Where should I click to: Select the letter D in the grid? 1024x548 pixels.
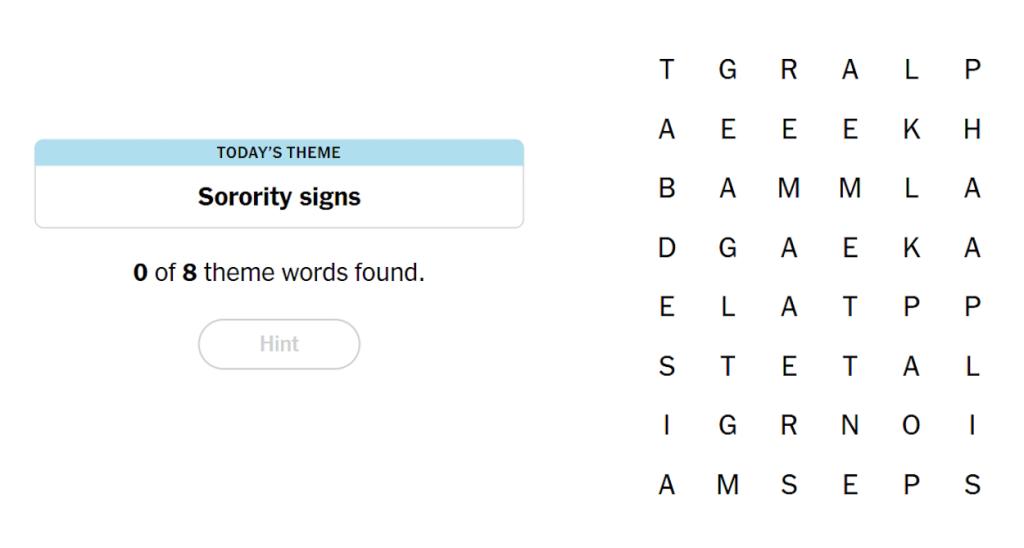click(x=667, y=248)
